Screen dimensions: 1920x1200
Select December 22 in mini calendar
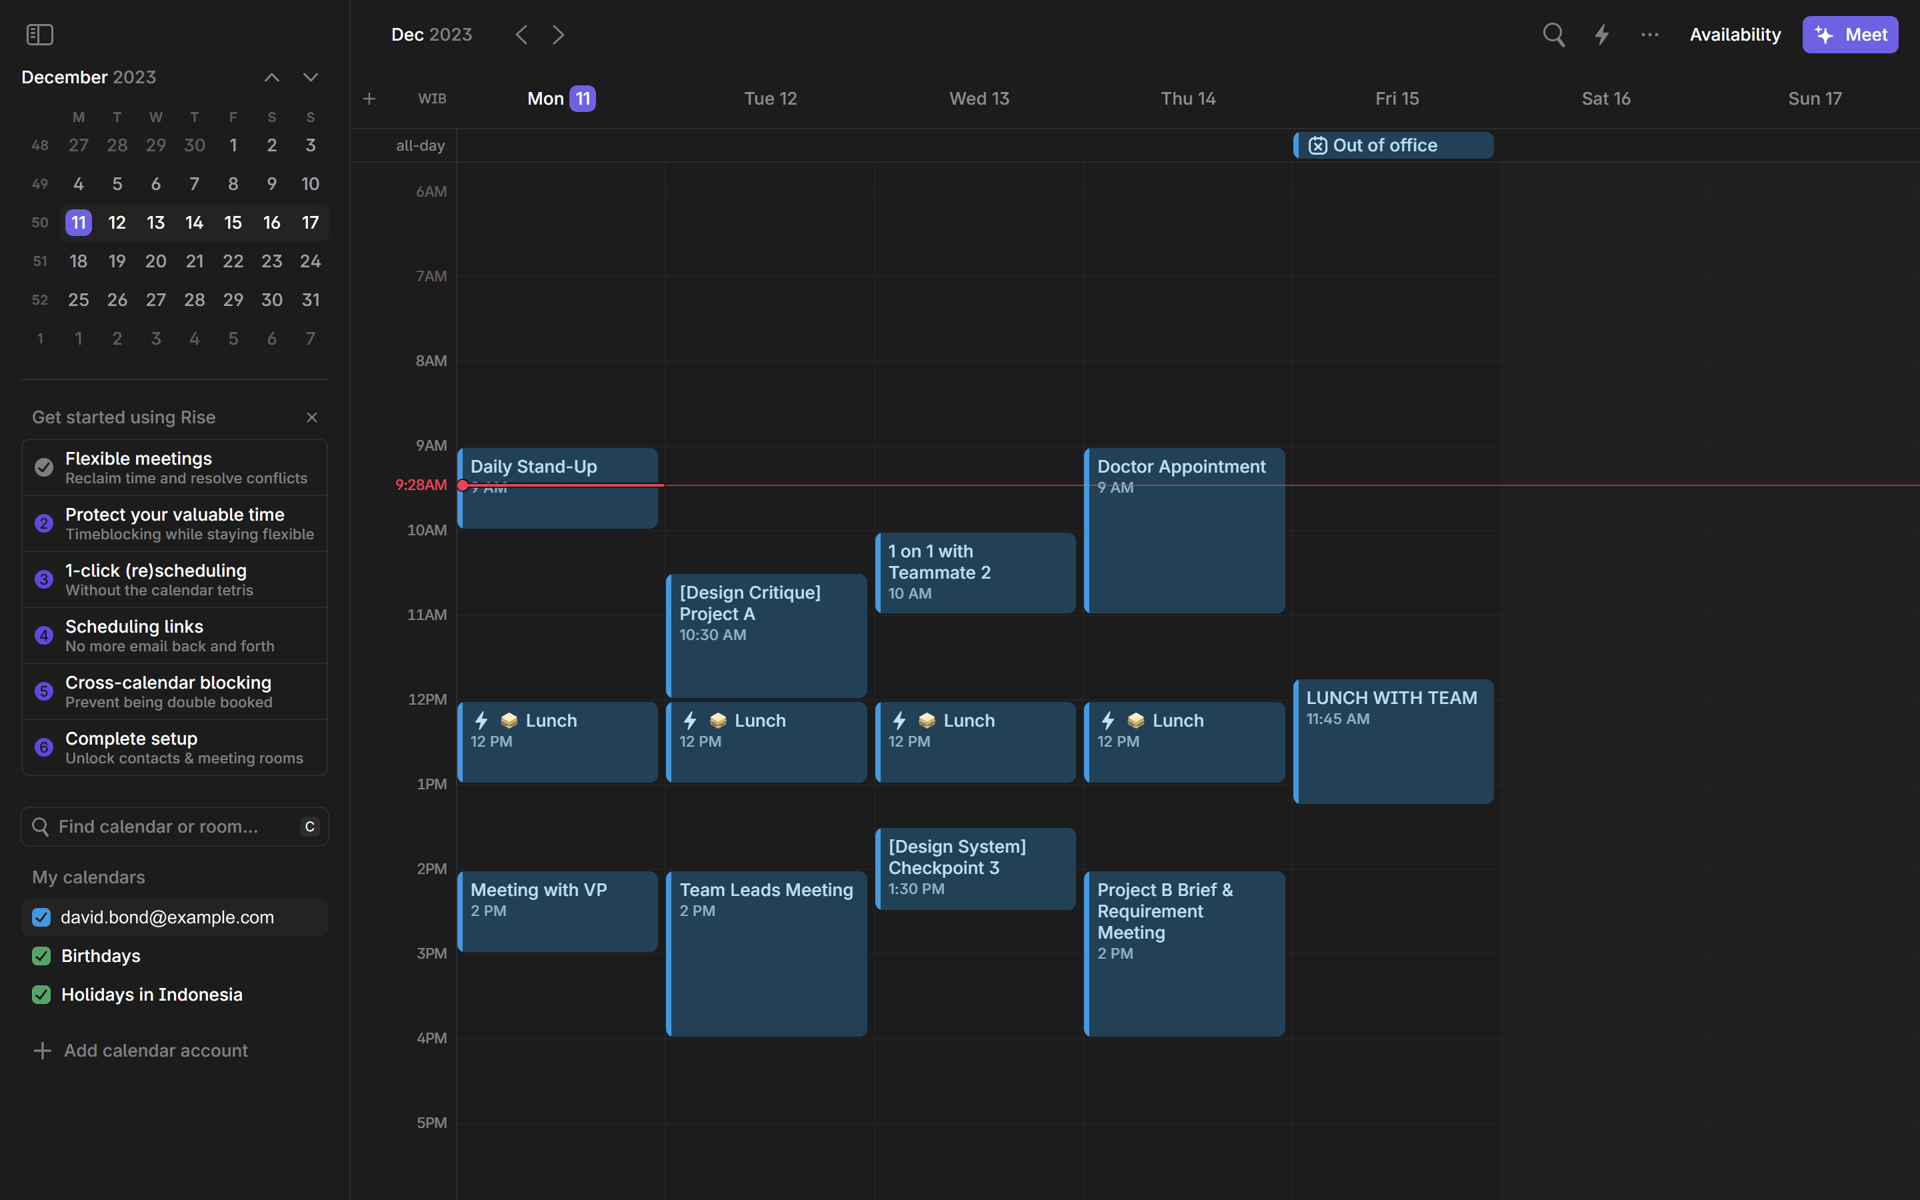(233, 261)
